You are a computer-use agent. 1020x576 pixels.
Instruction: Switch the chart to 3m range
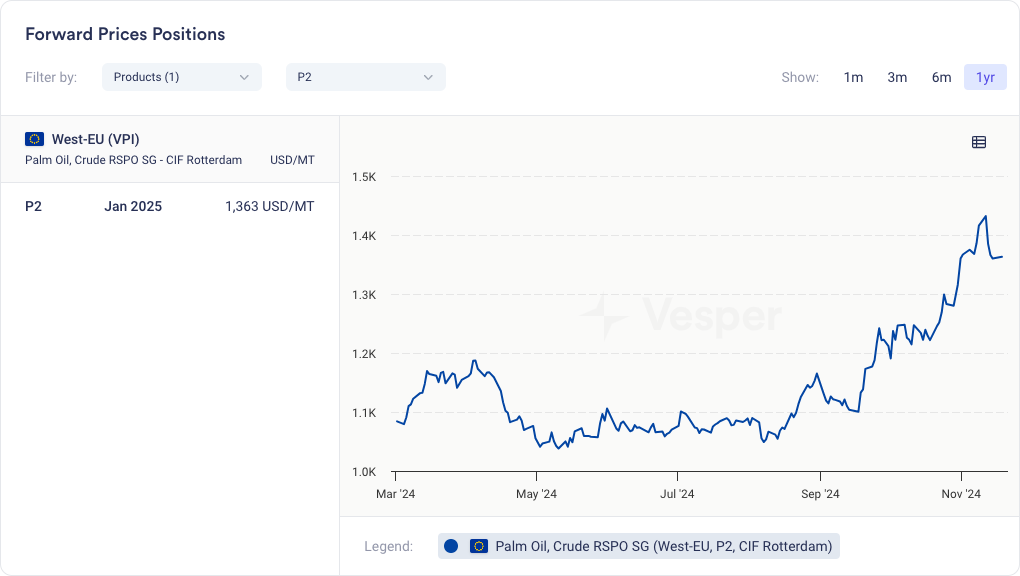(897, 77)
